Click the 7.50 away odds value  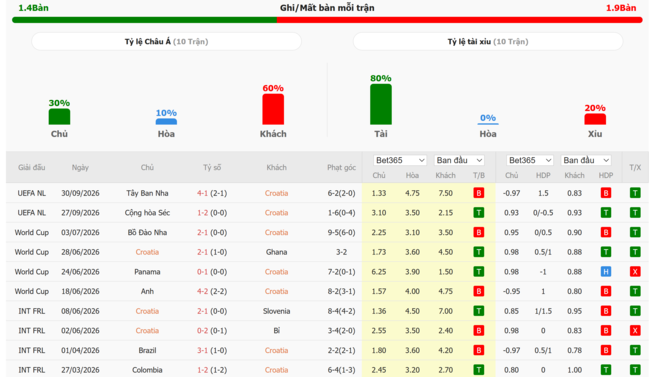click(x=445, y=193)
